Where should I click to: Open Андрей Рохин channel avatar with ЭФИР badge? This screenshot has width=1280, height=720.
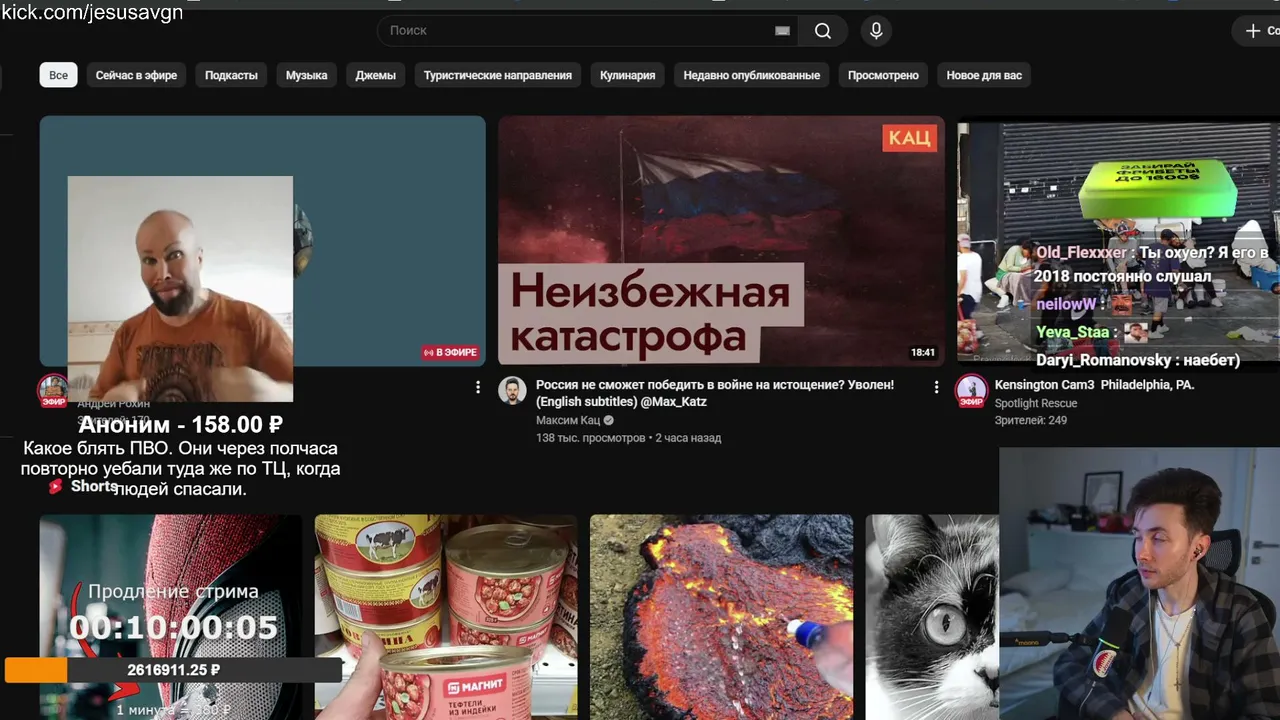[53, 391]
